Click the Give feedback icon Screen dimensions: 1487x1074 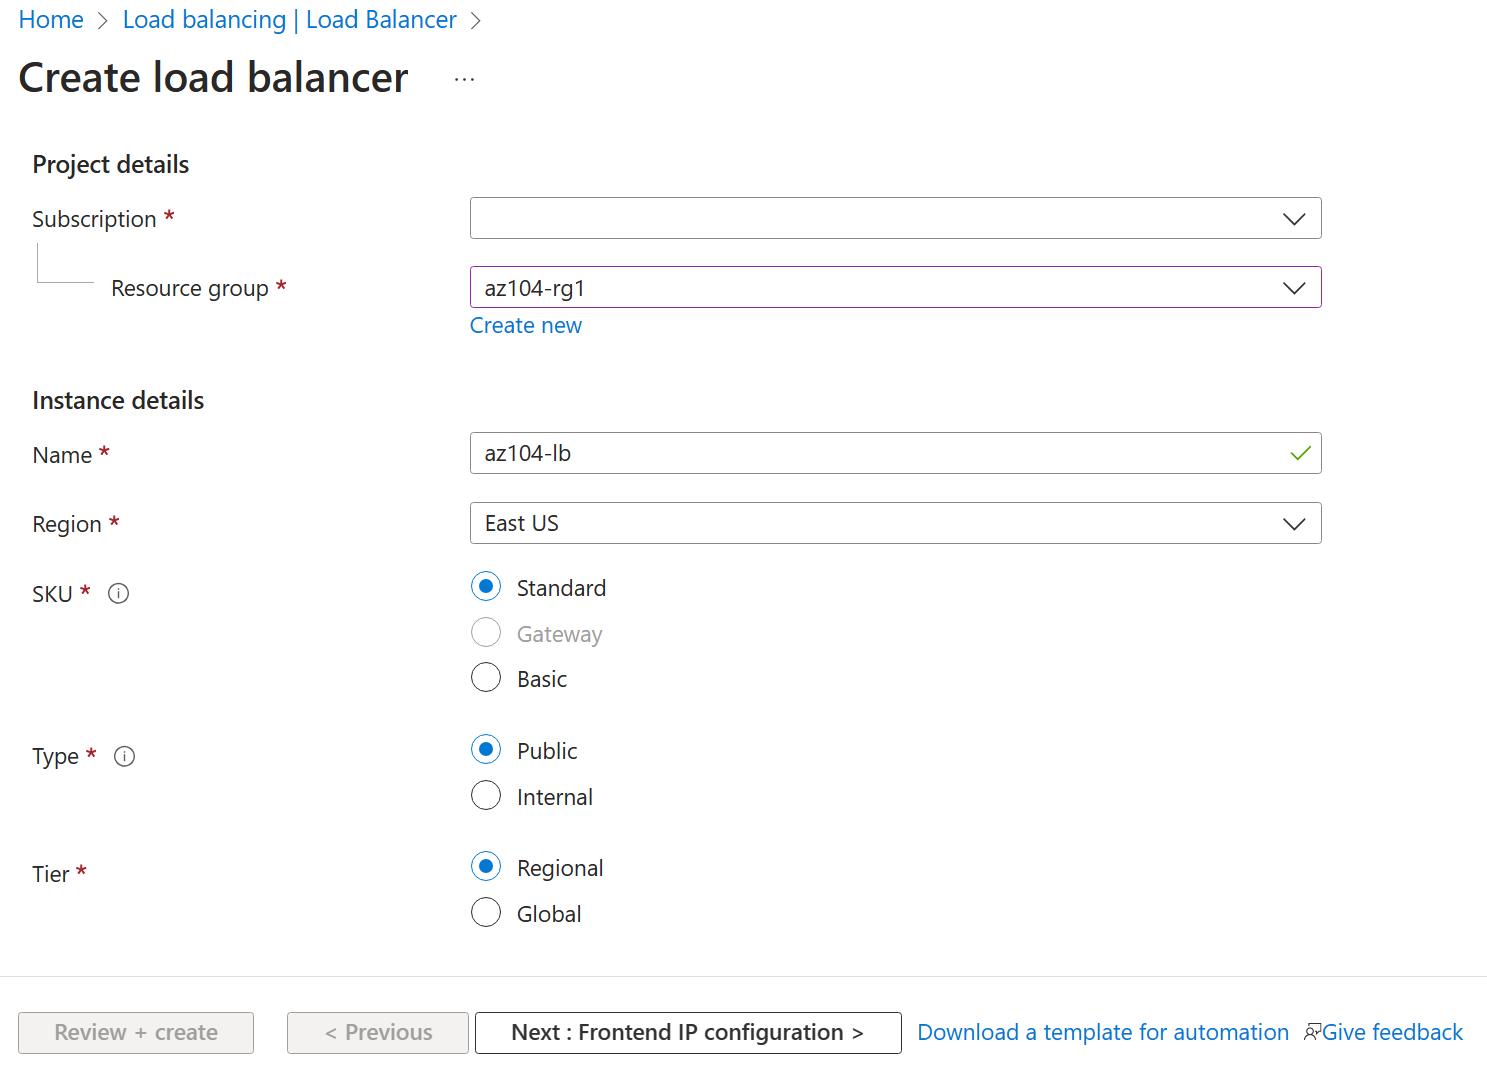1313,1031
